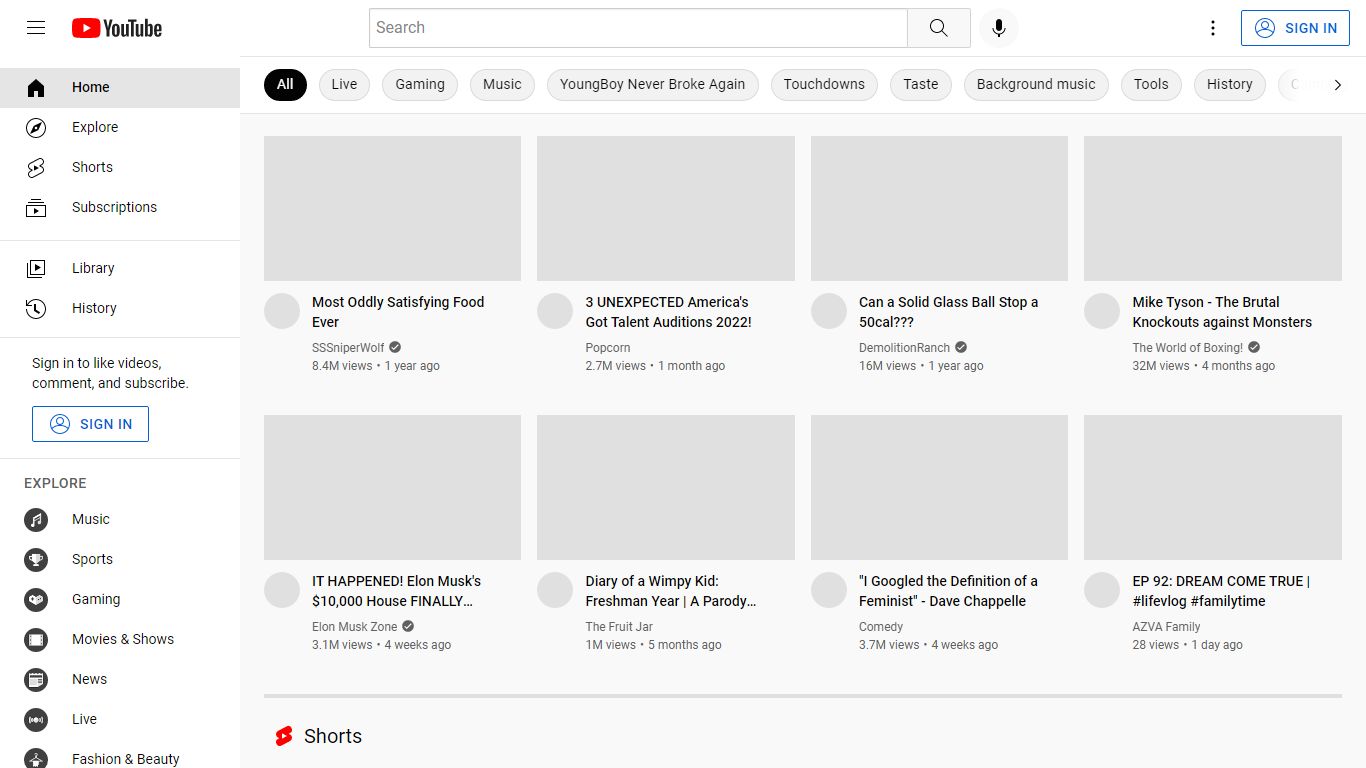Click AZVA Family channel avatar
This screenshot has width=1366, height=768.
point(1102,590)
